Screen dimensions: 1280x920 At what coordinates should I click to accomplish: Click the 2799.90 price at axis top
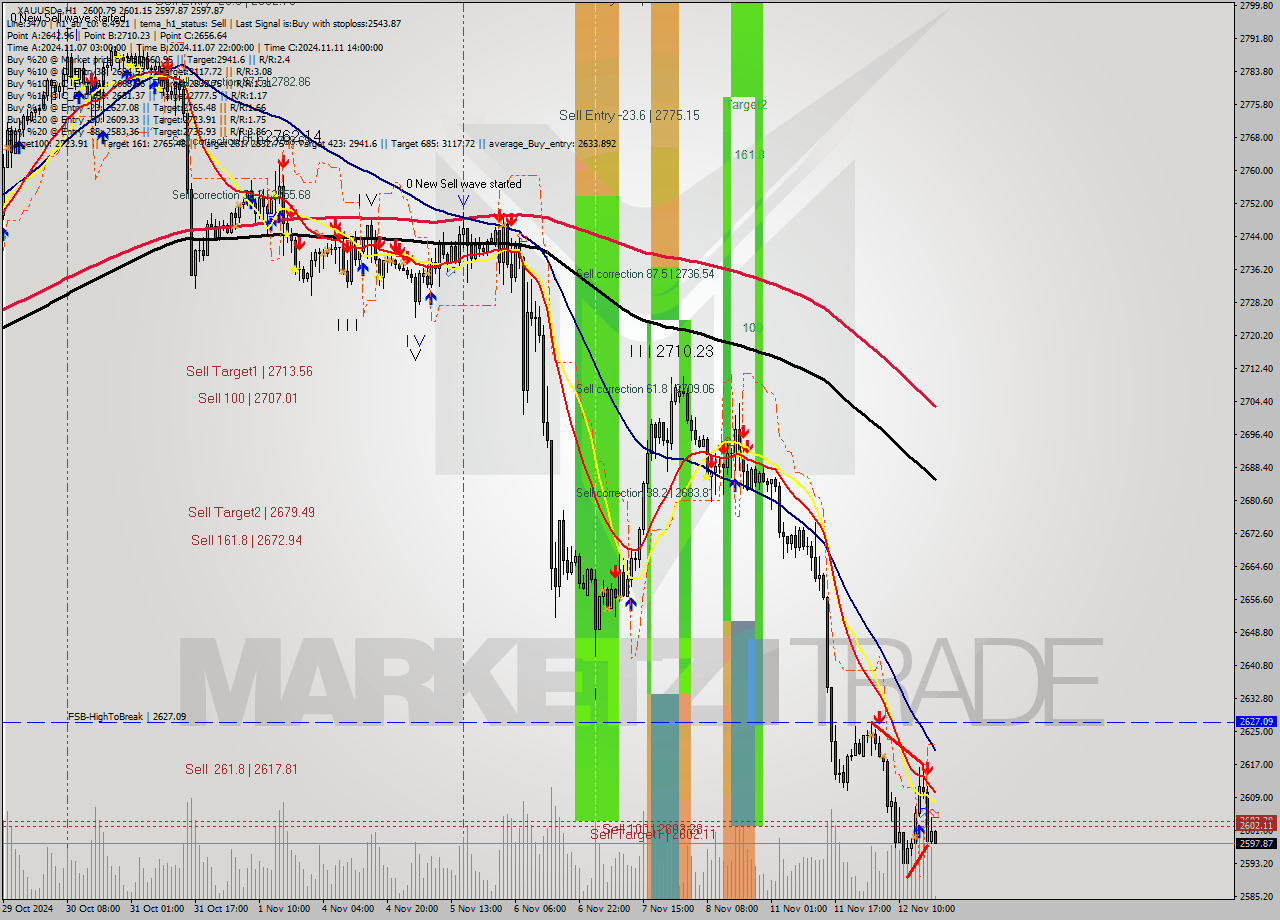1256,6
